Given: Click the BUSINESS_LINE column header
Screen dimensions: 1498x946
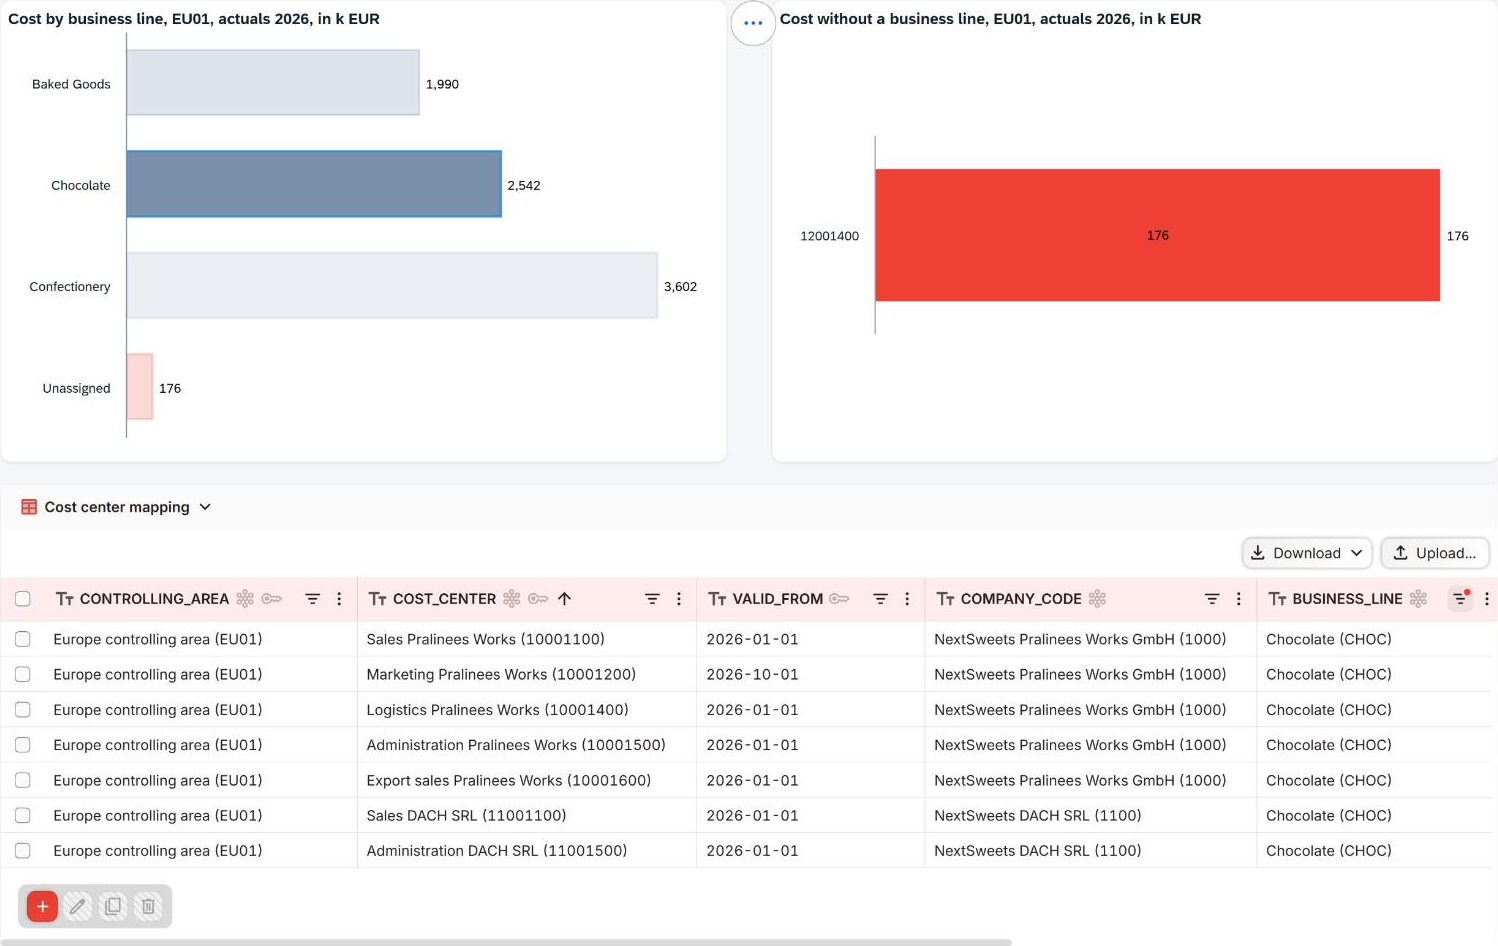Looking at the screenshot, I should (1347, 599).
